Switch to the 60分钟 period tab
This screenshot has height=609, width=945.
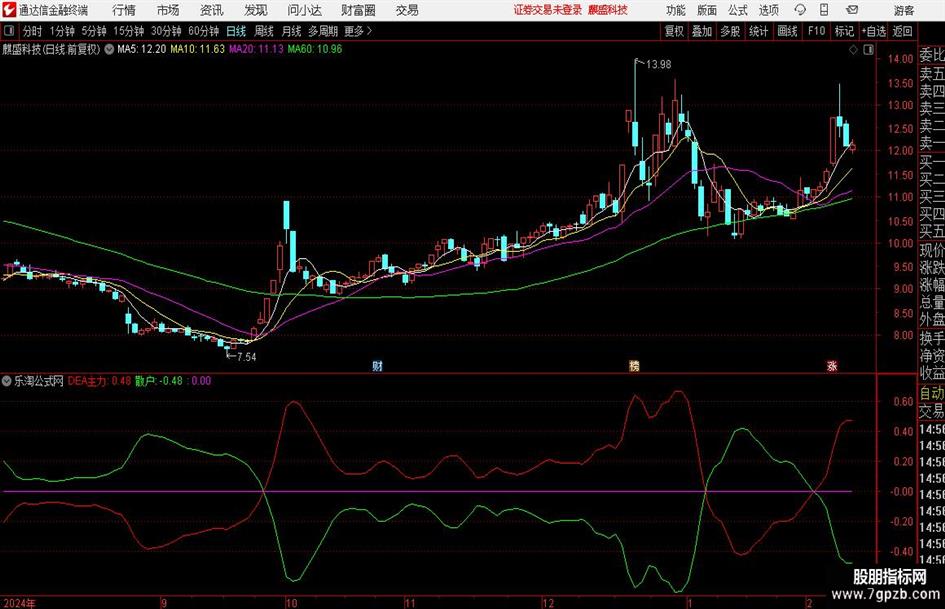(x=204, y=31)
